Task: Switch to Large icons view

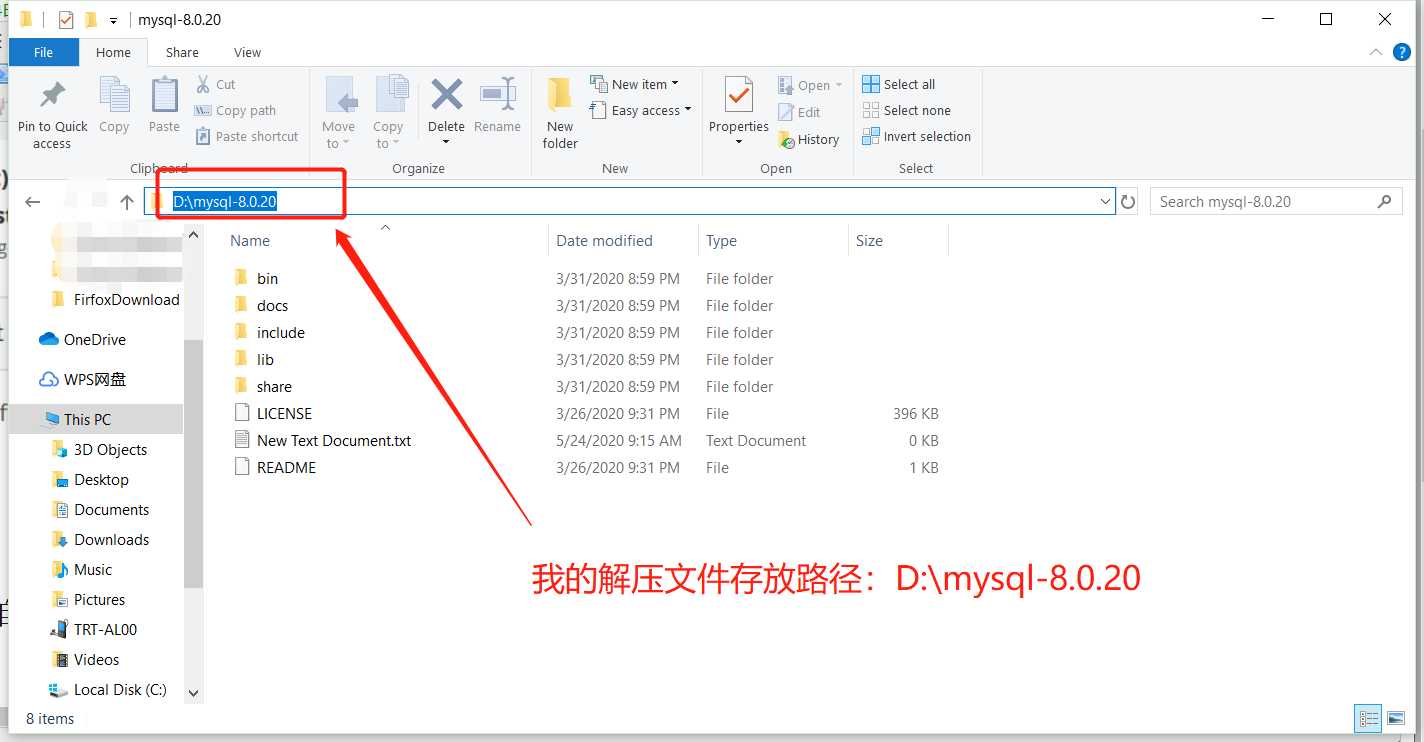Action: pos(1396,718)
